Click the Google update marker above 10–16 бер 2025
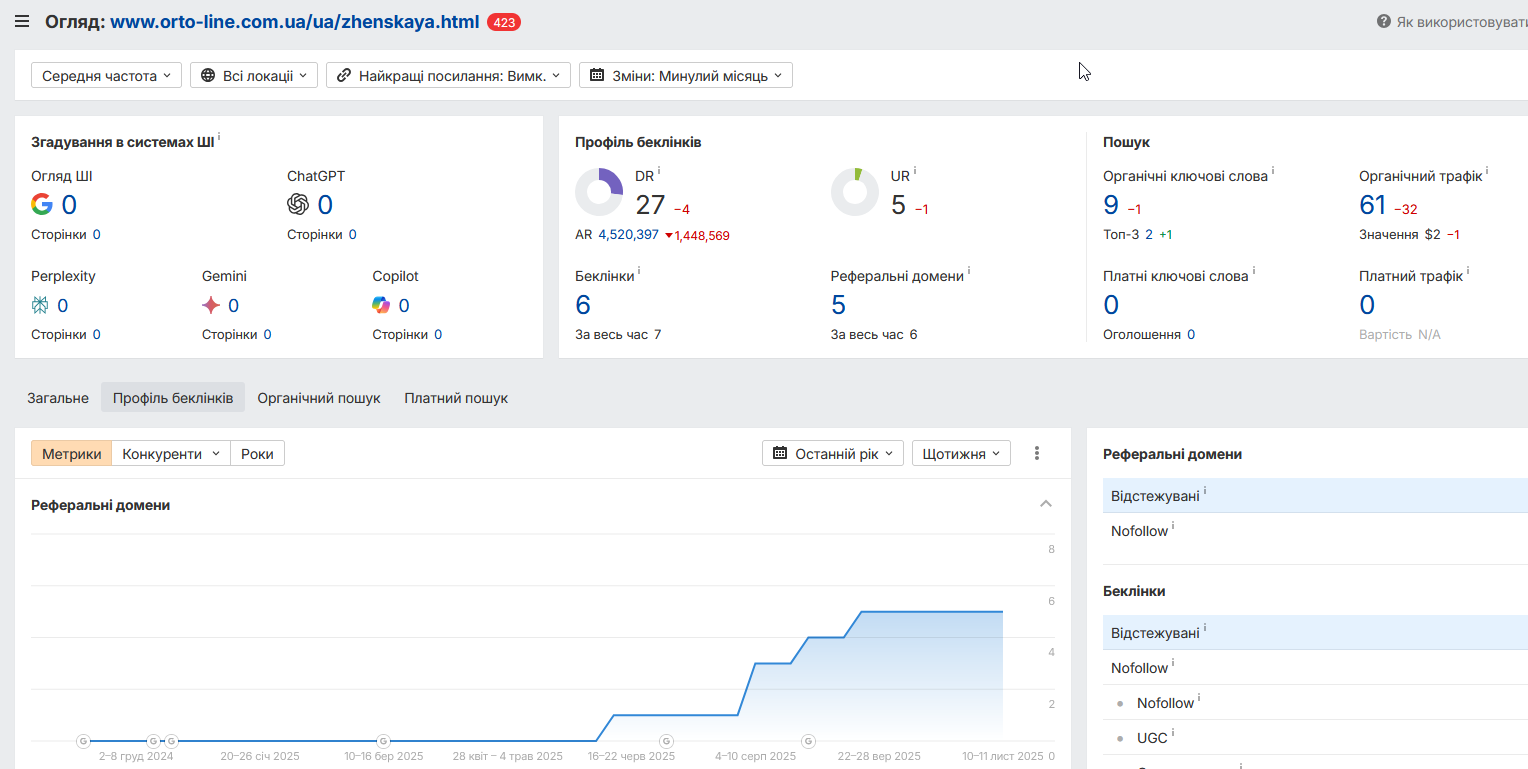The height and width of the screenshot is (769, 1528). [x=383, y=741]
